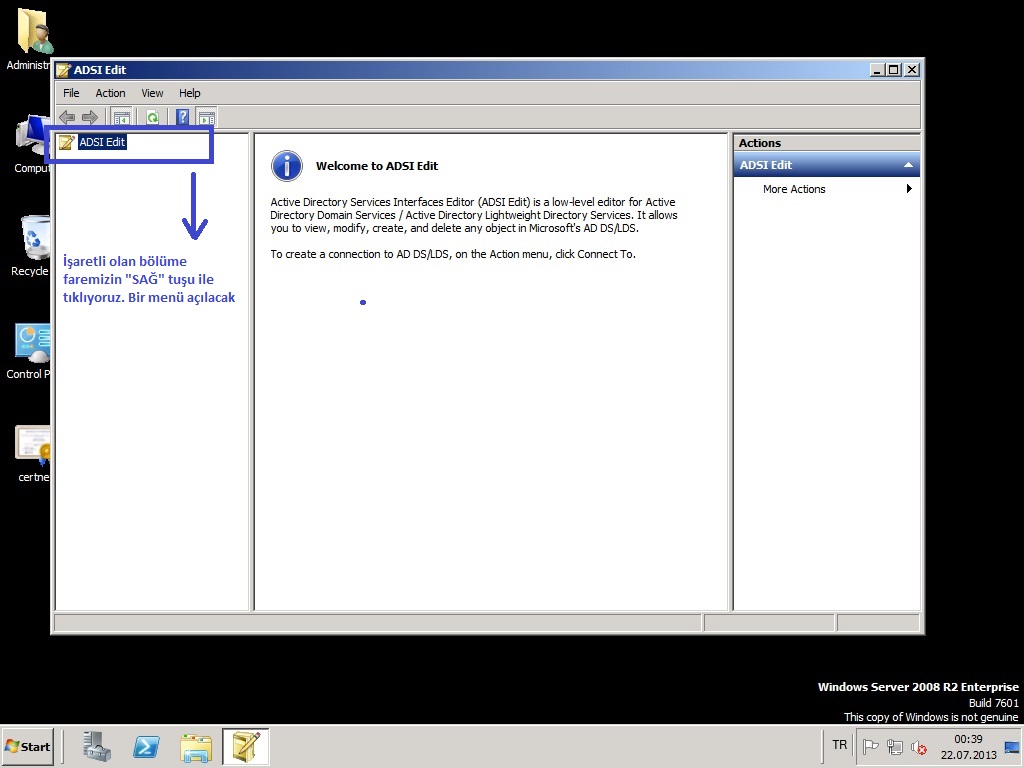Screen dimensions: 1024x768
Task: Open the View menu
Action: pyautogui.click(x=152, y=93)
